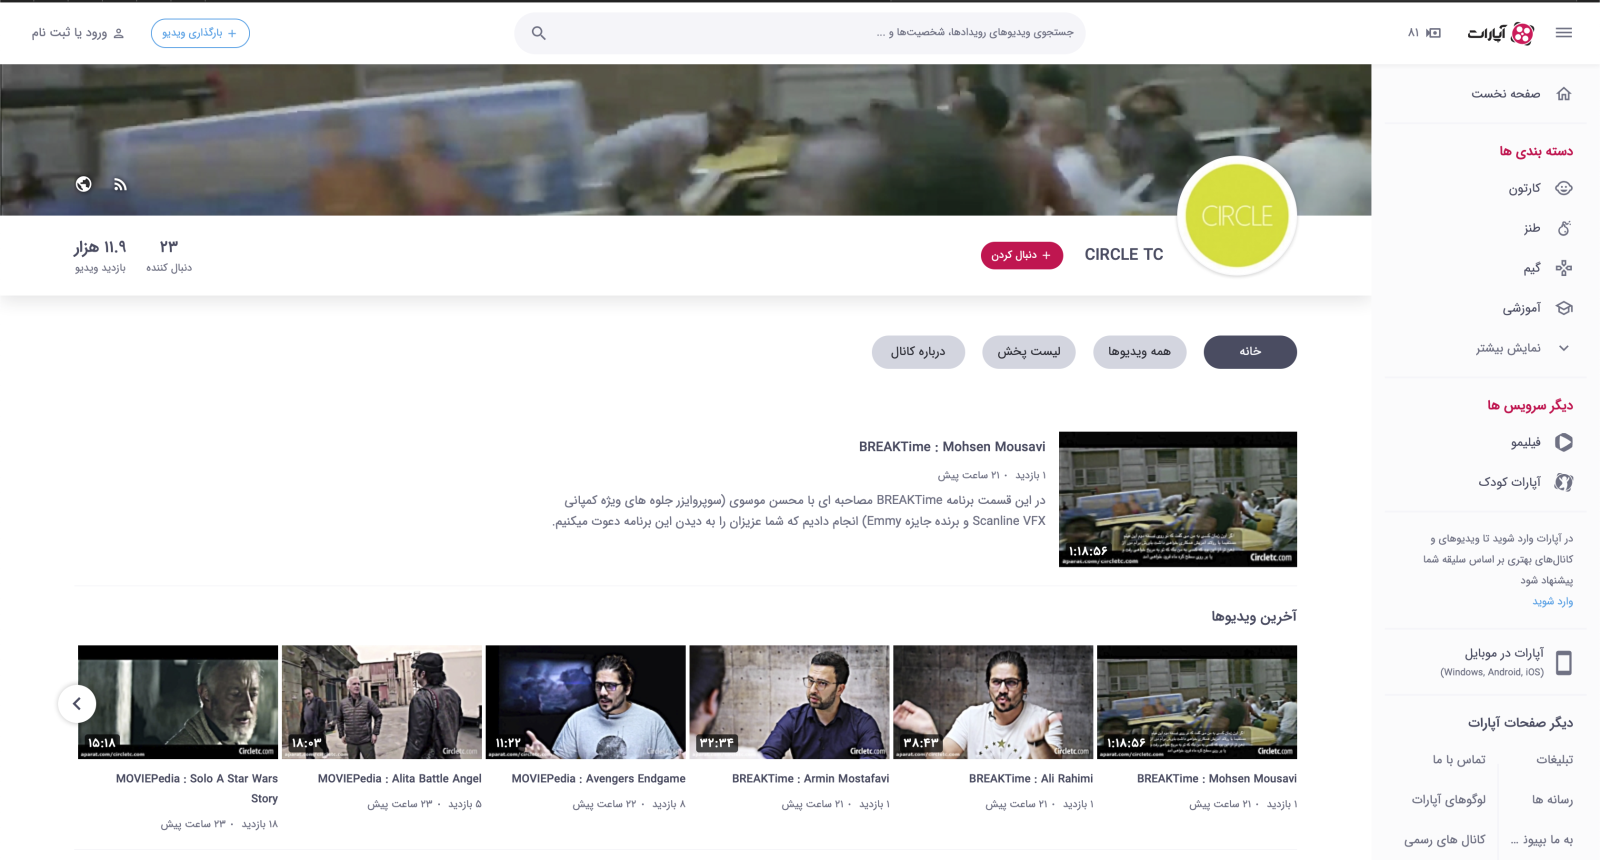Image resolution: width=1600 pixels, height=860 pixels.
Task: Click the ۲۳ دنبال کننده followers count
Action: click(169, 256)
